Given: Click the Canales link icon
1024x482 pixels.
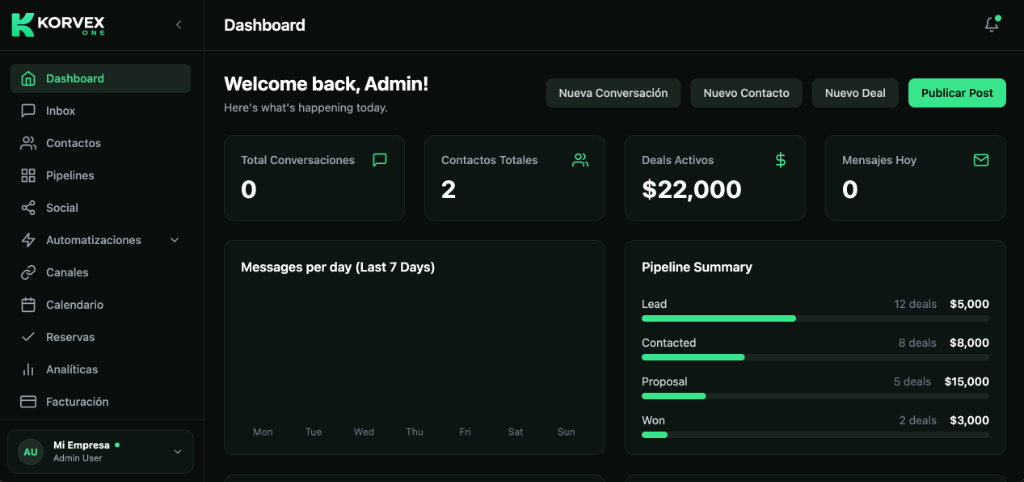Looking at the screenshot, I should tap(28, 272).
